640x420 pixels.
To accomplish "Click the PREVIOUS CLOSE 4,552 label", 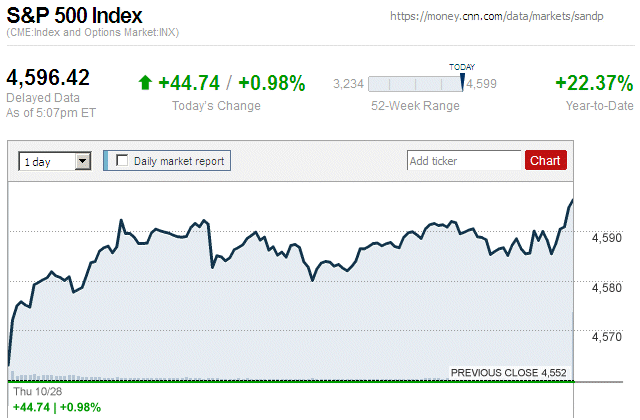I will pyautogui.click(x=508, y=372).
